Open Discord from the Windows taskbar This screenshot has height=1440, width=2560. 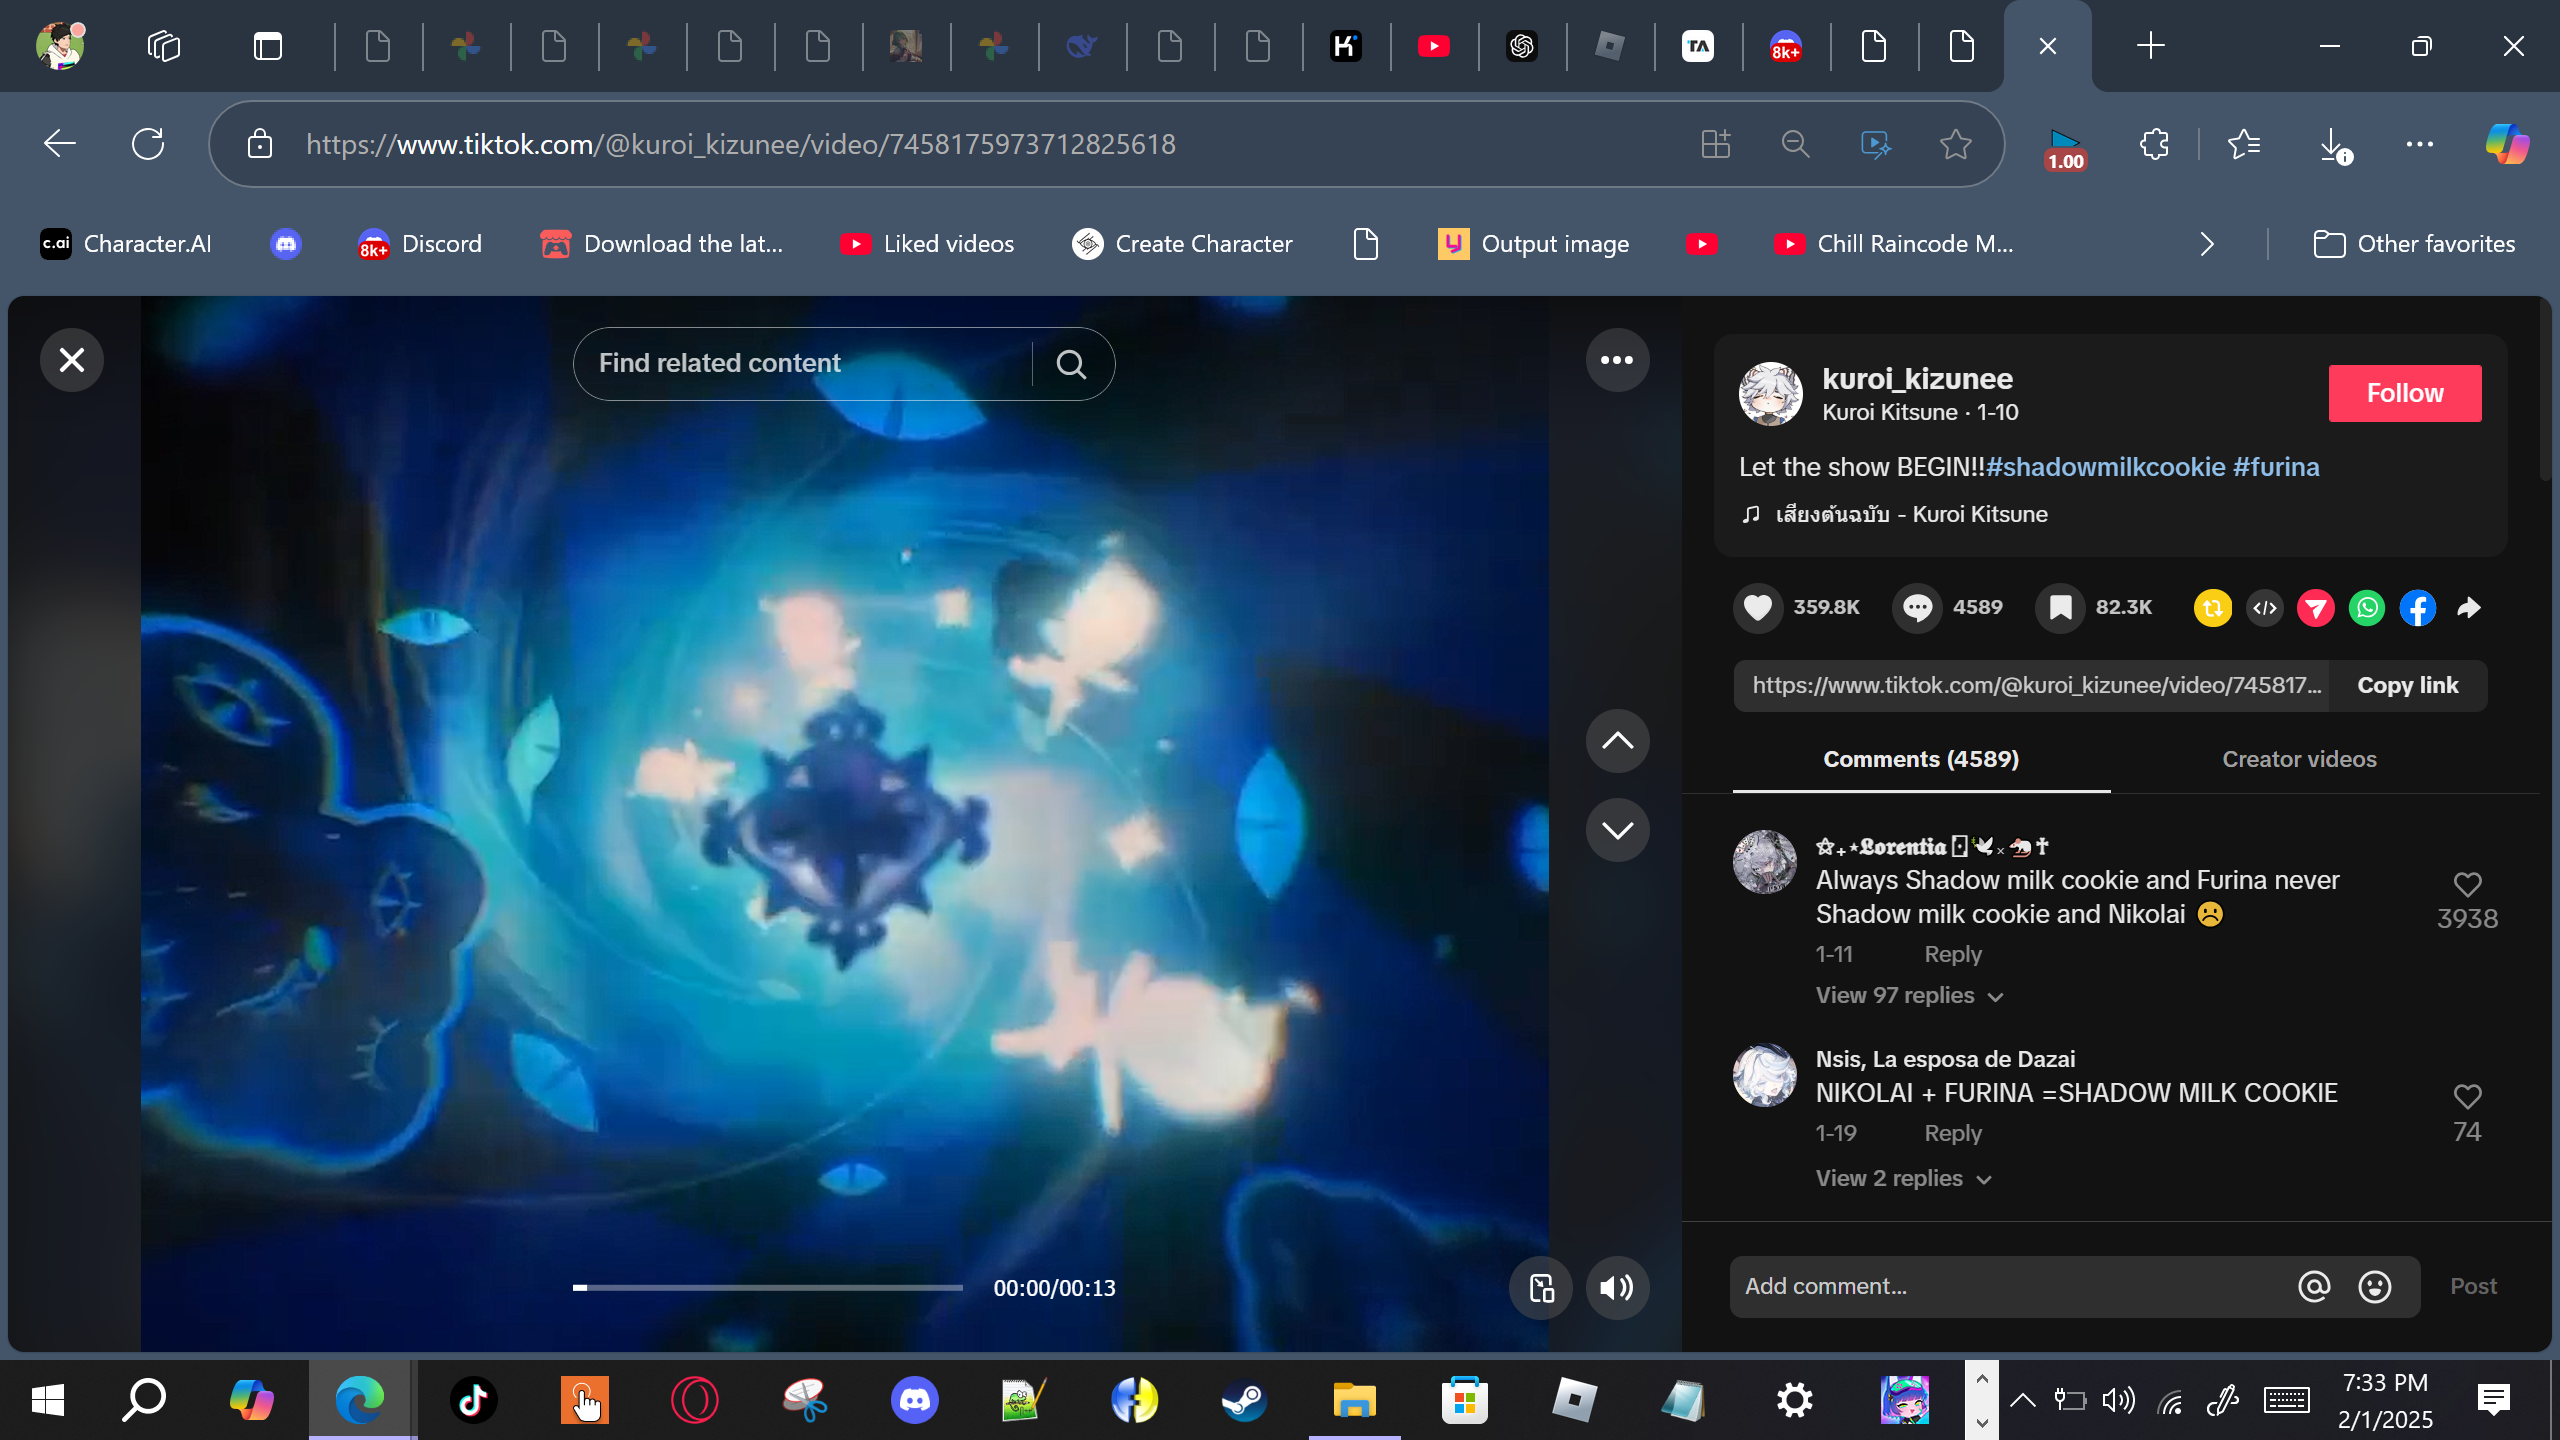(x=914, y=1400)
